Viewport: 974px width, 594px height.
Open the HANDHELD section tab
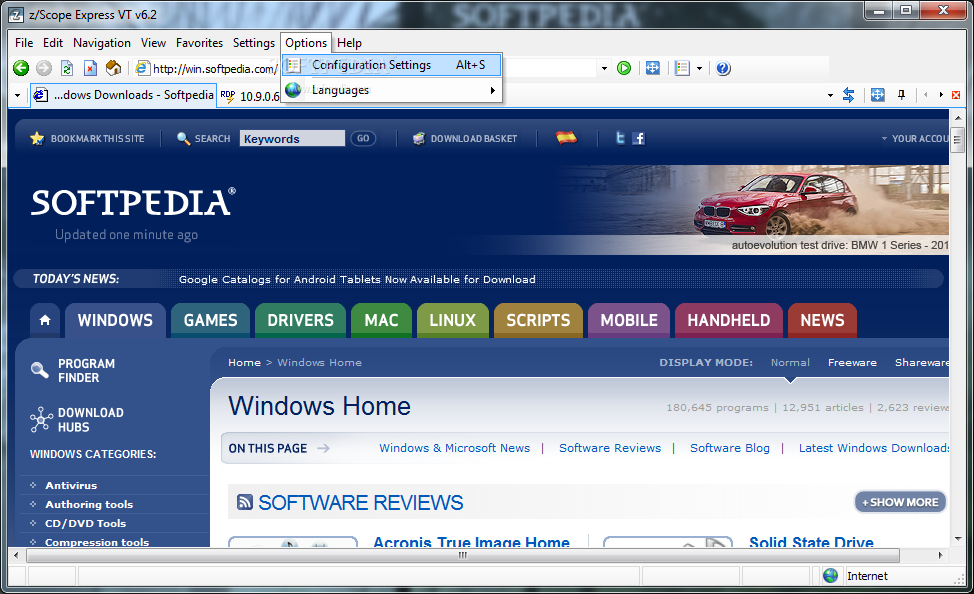point(729,320)
